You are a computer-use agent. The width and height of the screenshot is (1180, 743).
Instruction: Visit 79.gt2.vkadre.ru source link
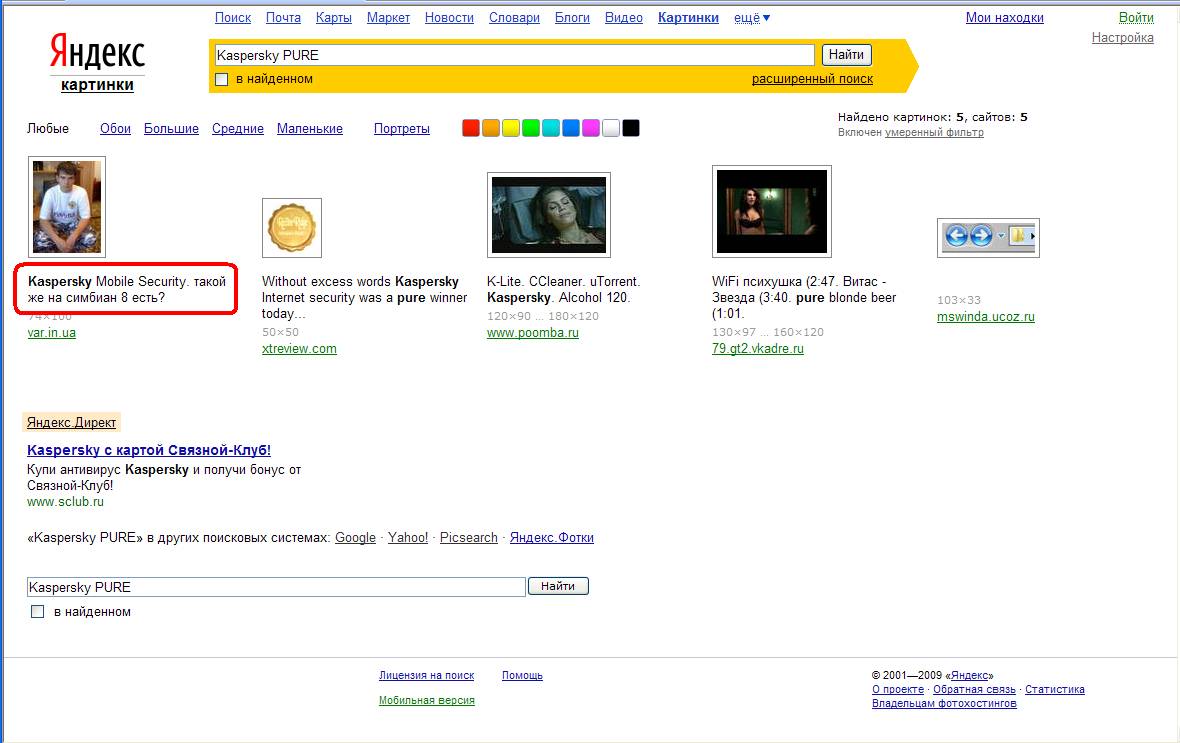click(x=758, y=349)
